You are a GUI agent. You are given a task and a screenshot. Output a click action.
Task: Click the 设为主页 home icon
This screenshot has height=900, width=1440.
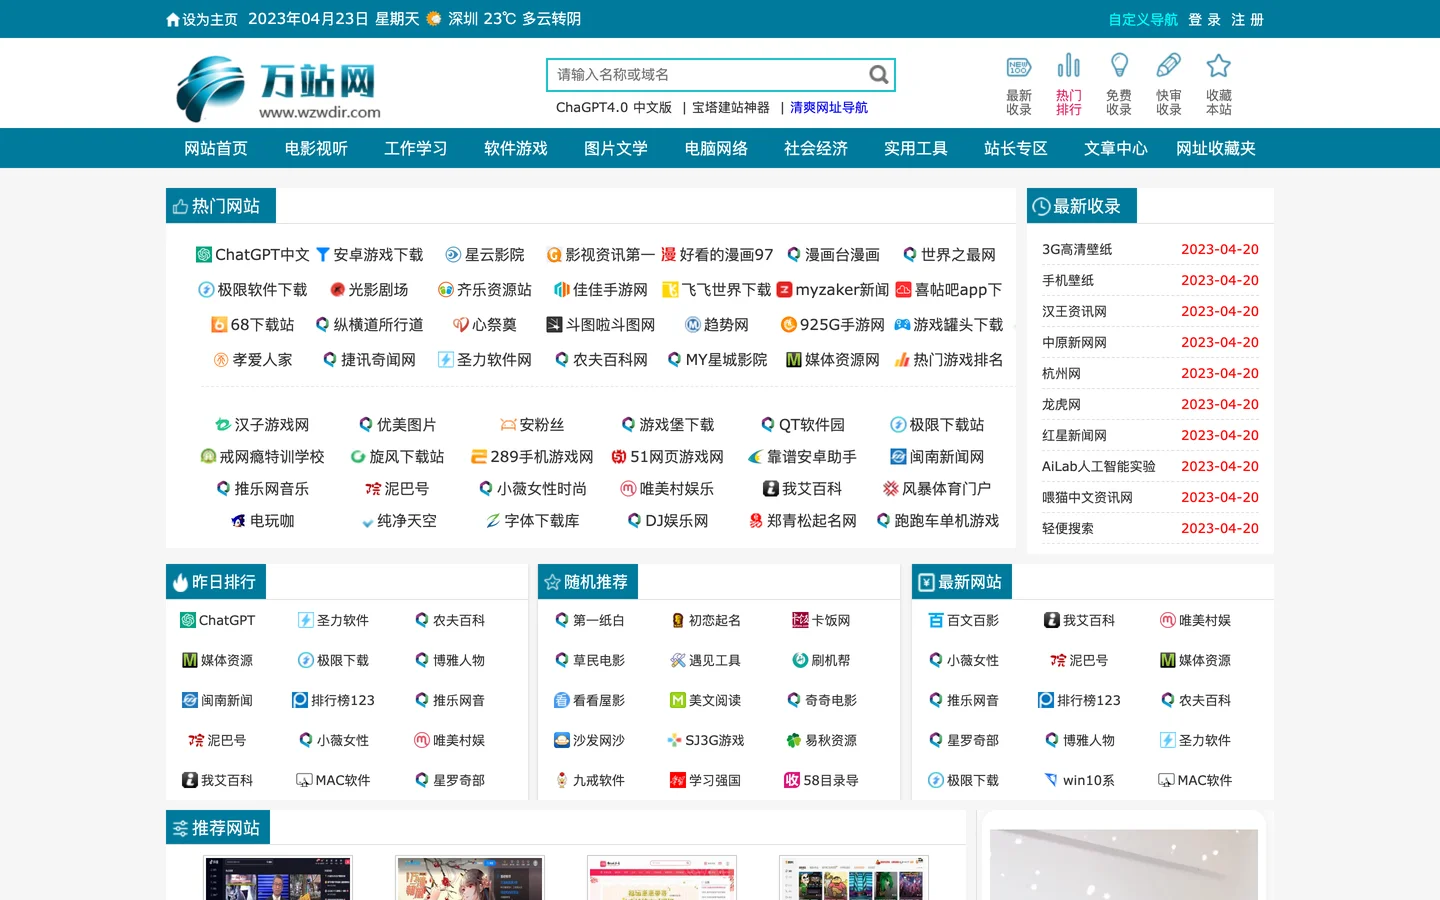pyautogui.click(x=173, y=19)
